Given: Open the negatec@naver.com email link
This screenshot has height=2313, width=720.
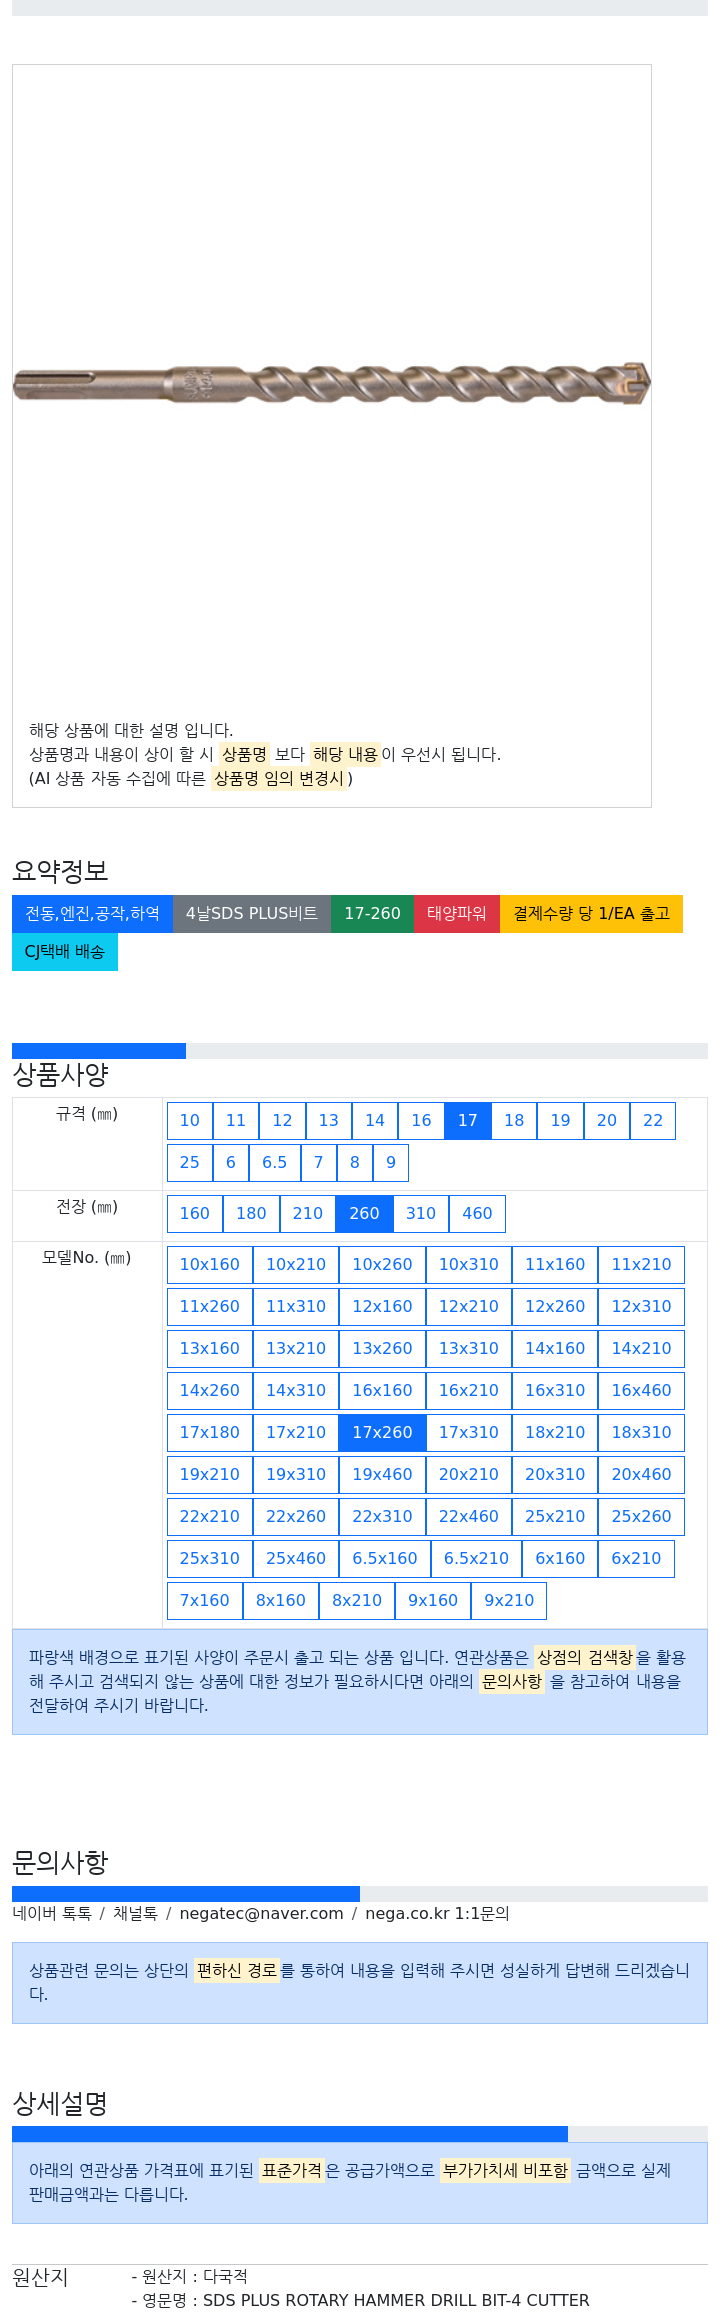Looking at the screenshot, I should pyautogui.click(x=261, y=1914).
